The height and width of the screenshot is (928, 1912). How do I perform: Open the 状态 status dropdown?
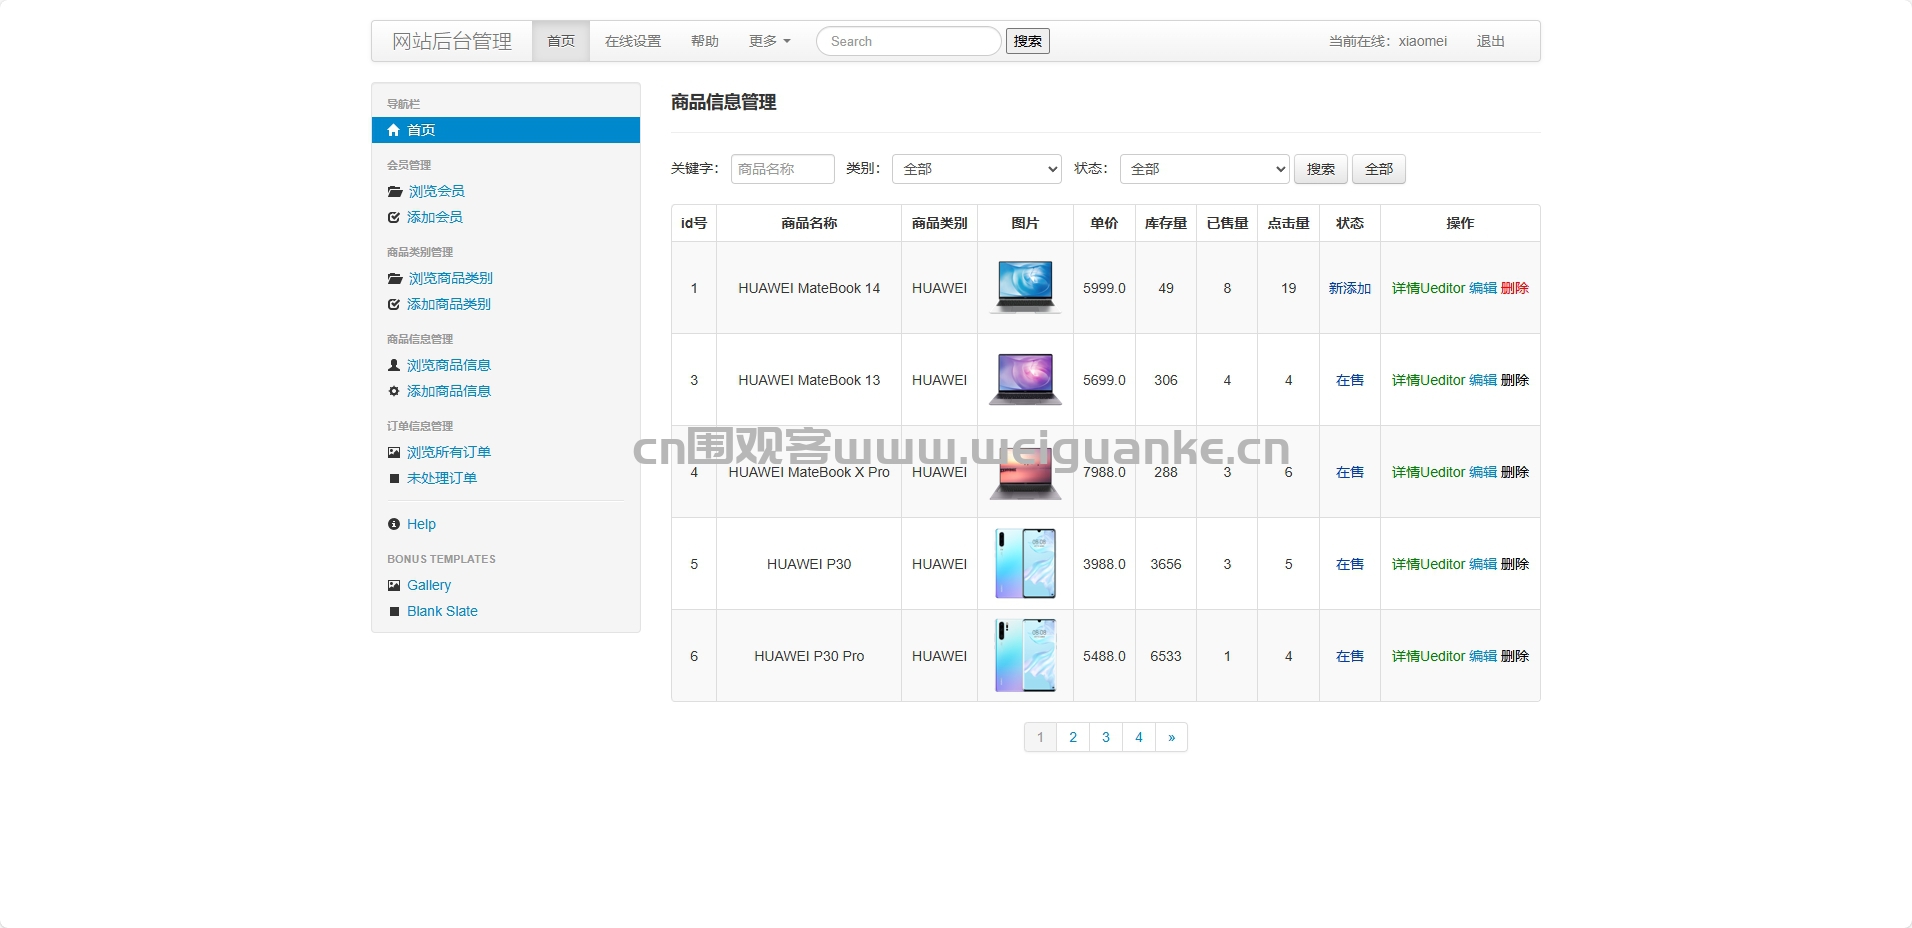(x=1204, y=169)
